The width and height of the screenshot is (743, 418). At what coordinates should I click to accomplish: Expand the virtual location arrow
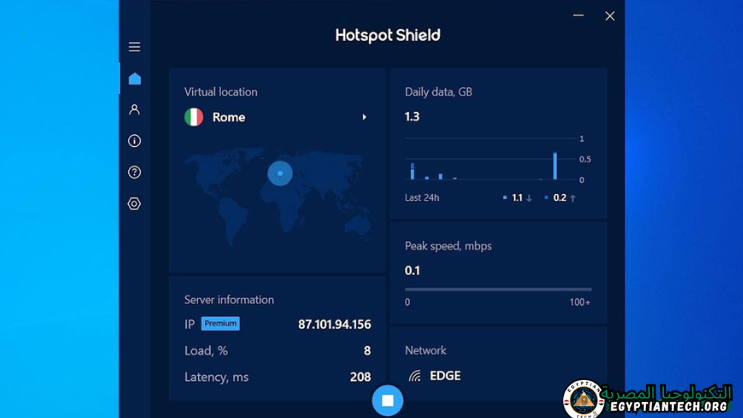[x=364, y=117]
